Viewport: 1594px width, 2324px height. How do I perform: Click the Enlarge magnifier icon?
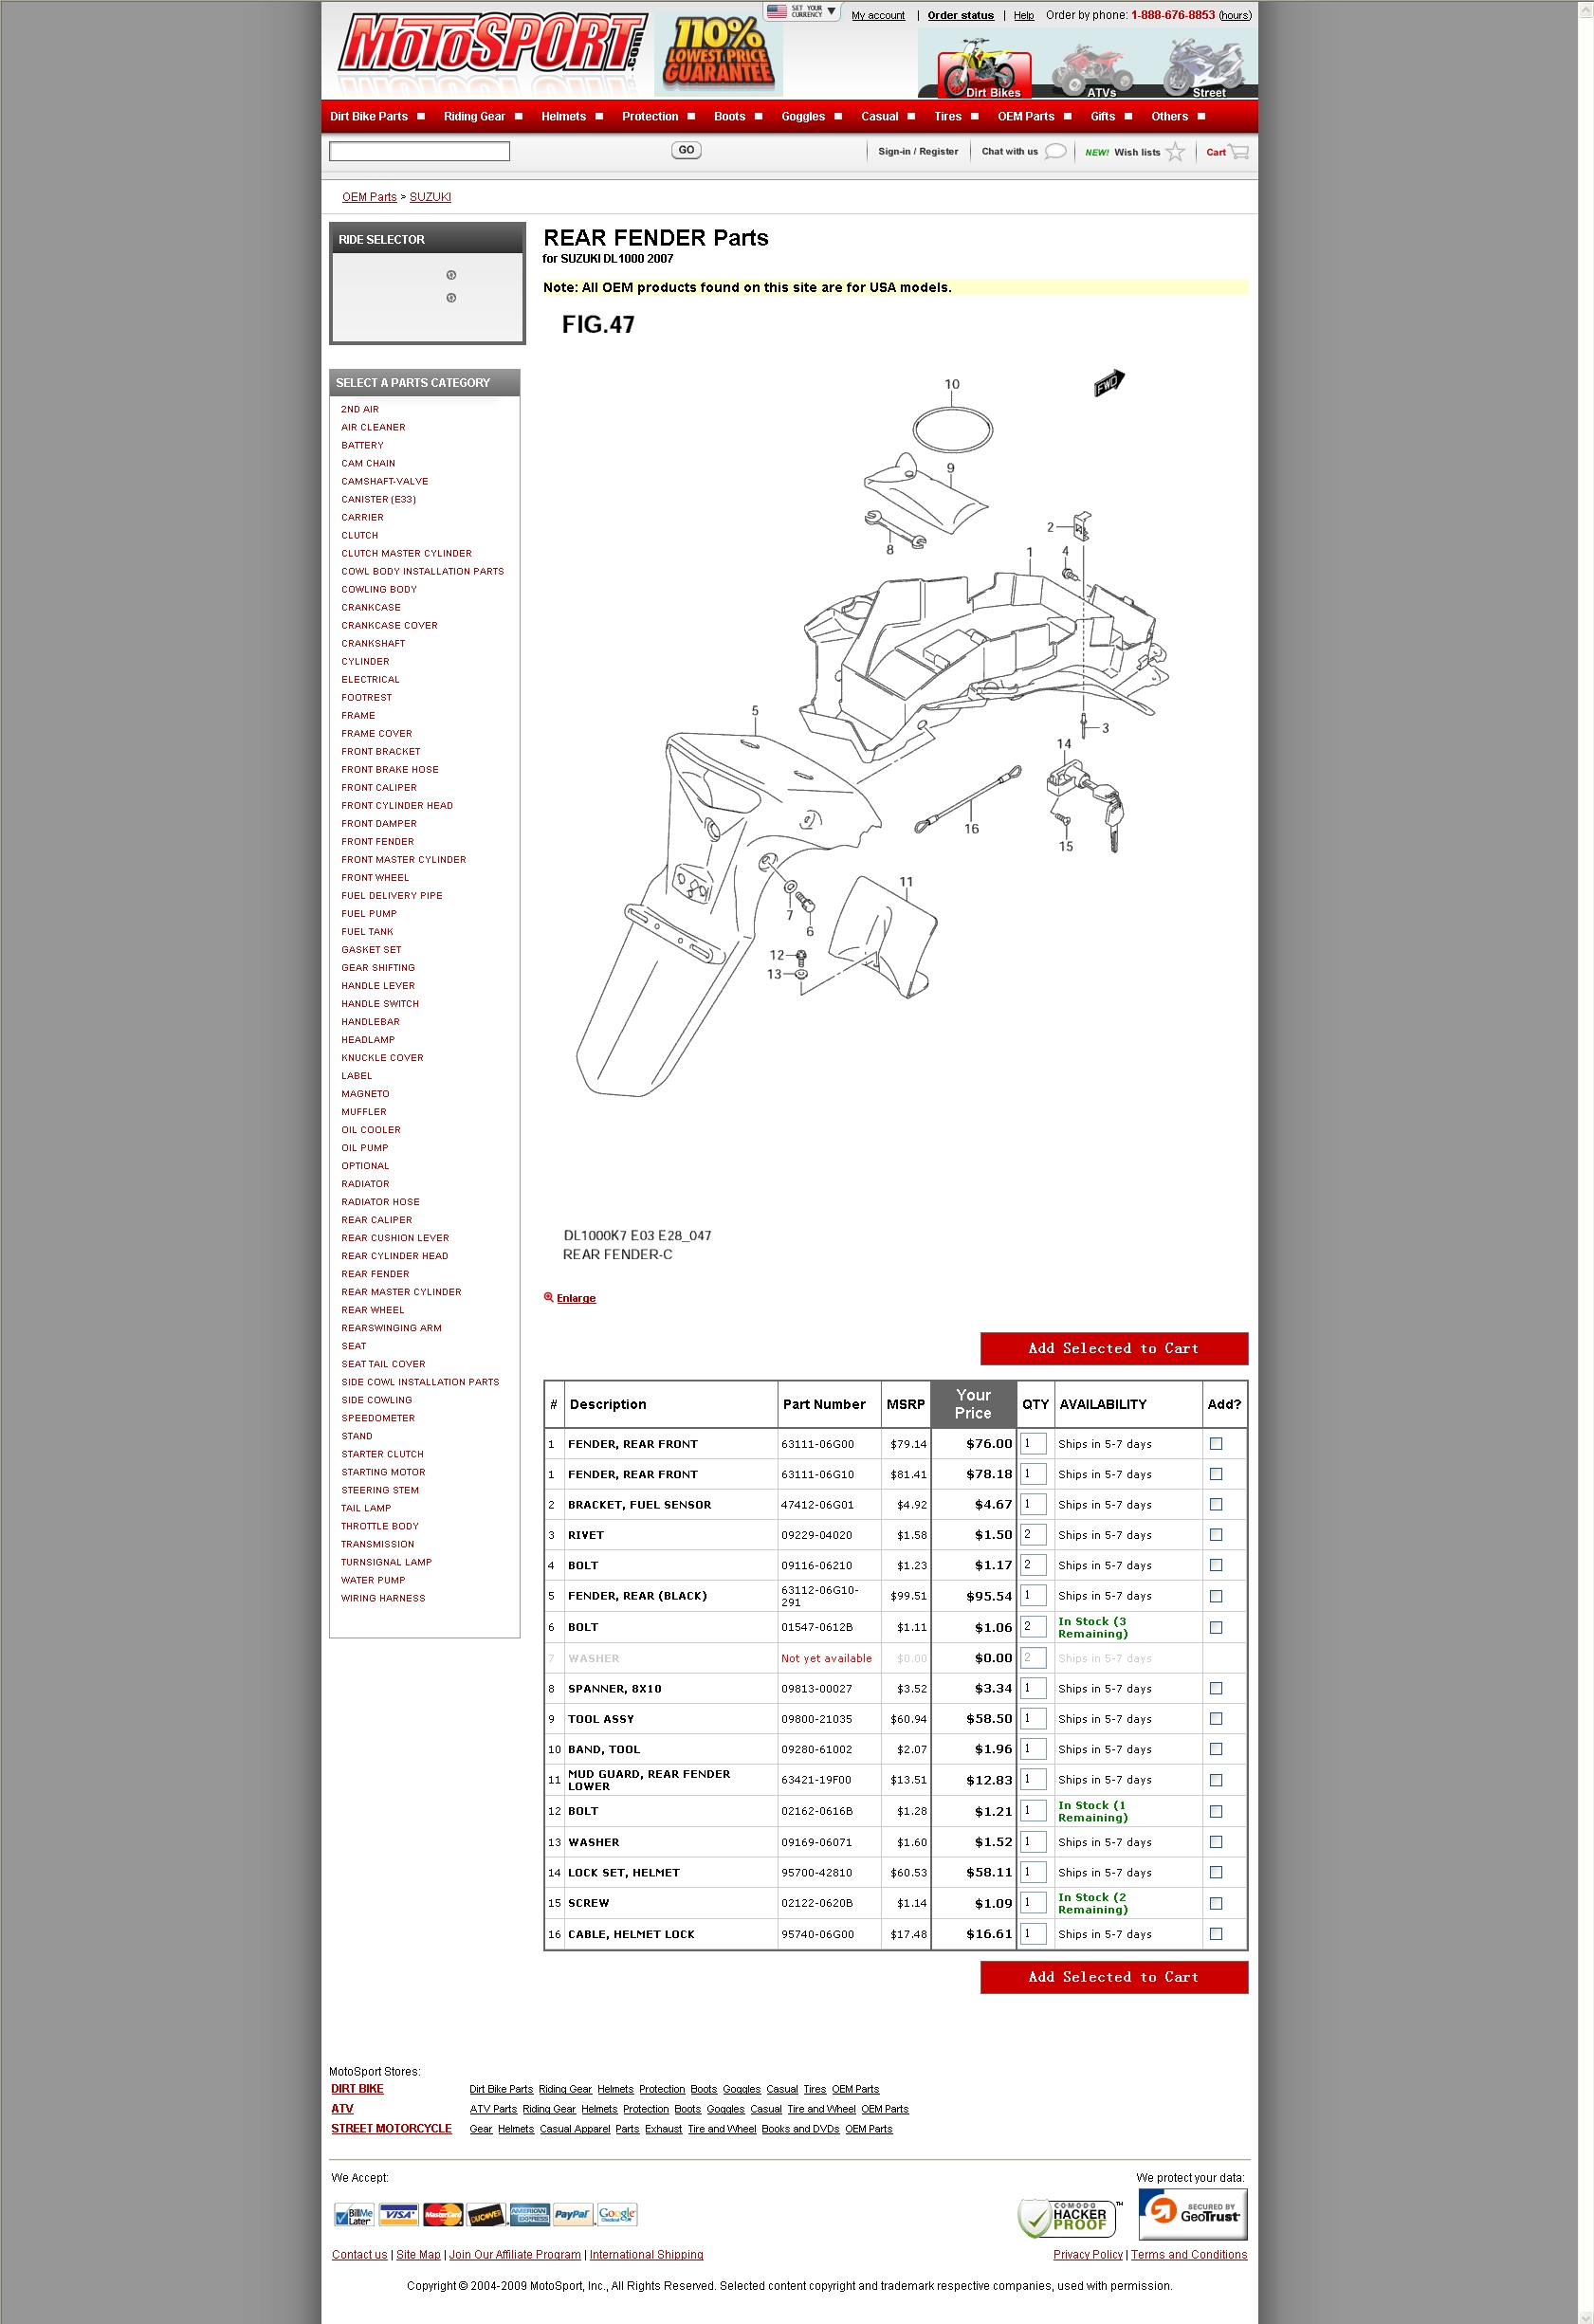(x=548, y=1297)
